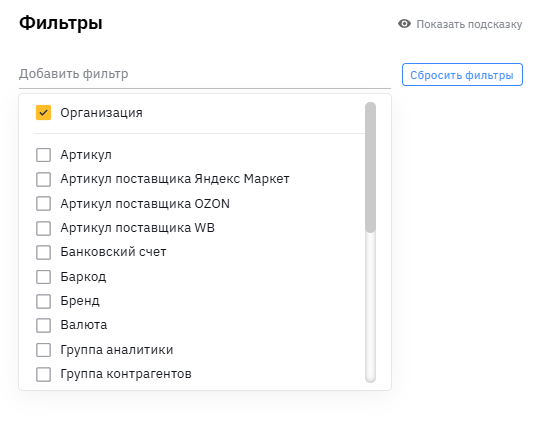The image size is (544, 426).
Task: Click the Сбросить фильтры button
Action: coord(462,75)
